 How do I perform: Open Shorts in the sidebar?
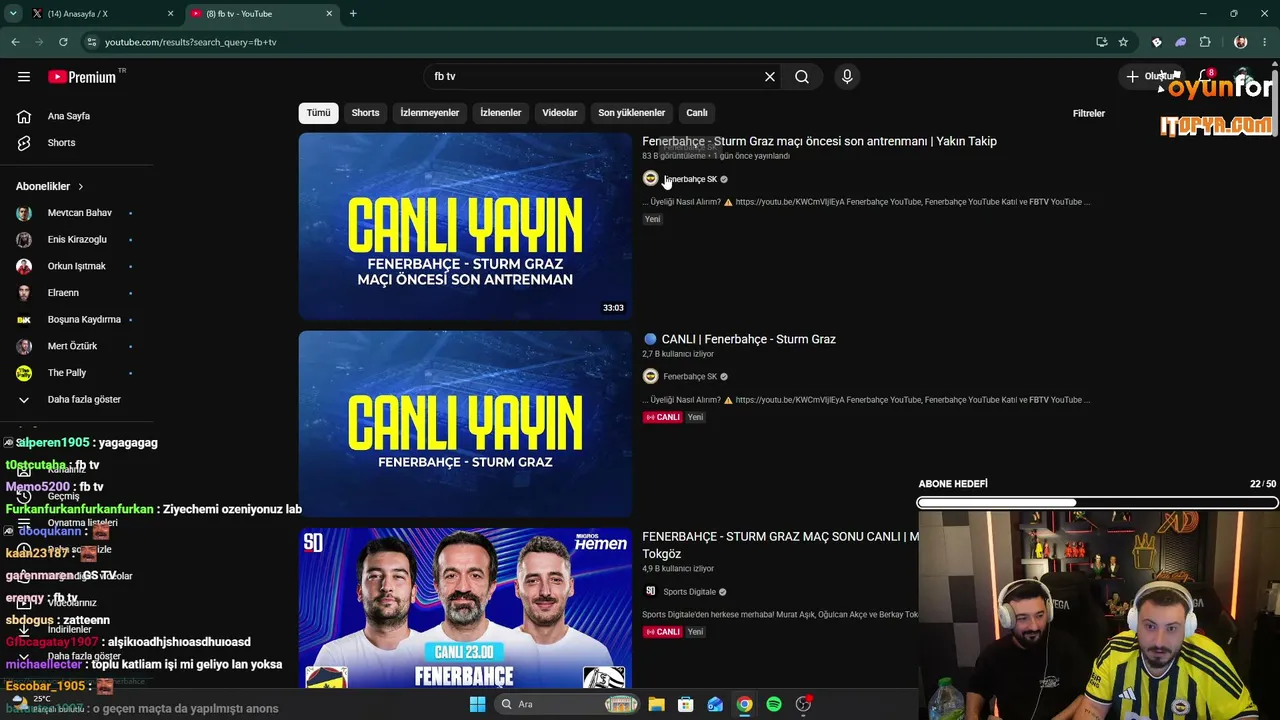61,143
